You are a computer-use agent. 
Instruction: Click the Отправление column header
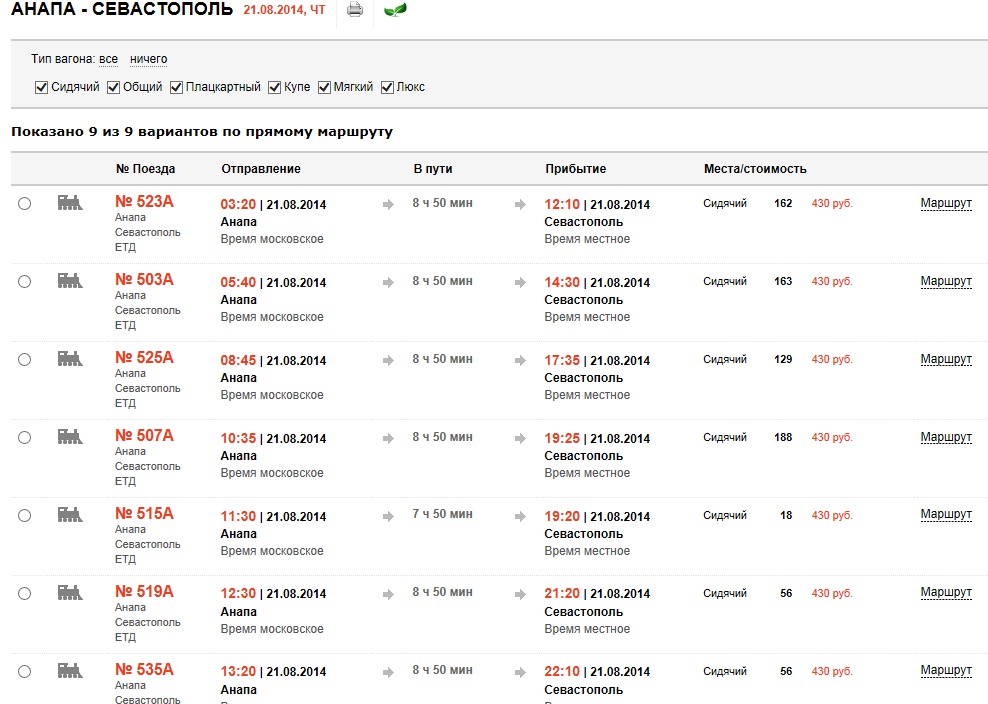[x=261, y=169]
